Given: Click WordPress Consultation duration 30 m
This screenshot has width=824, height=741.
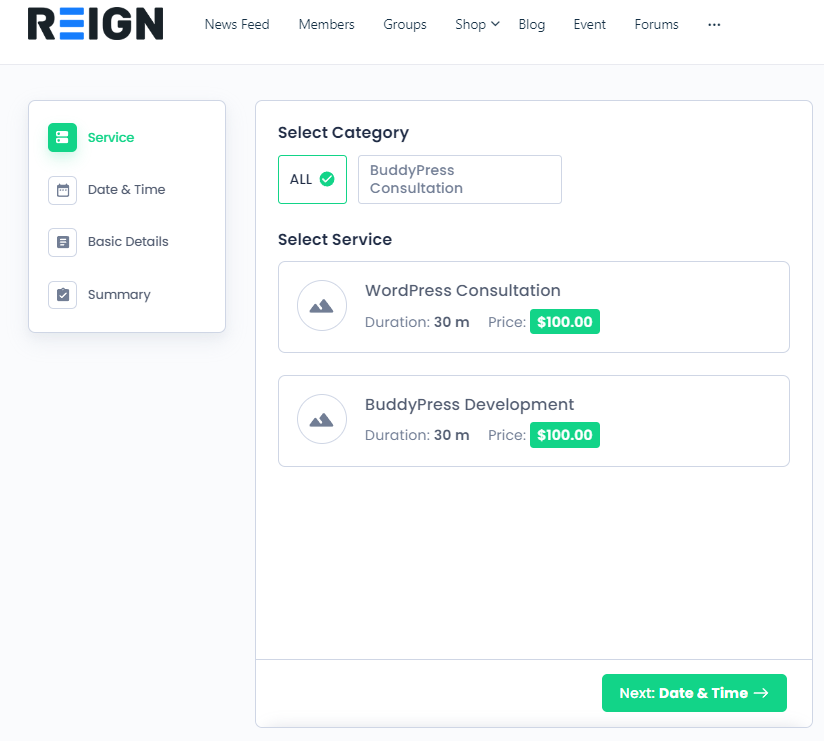Looking at the screenshot, I should [x=417, y=322].
